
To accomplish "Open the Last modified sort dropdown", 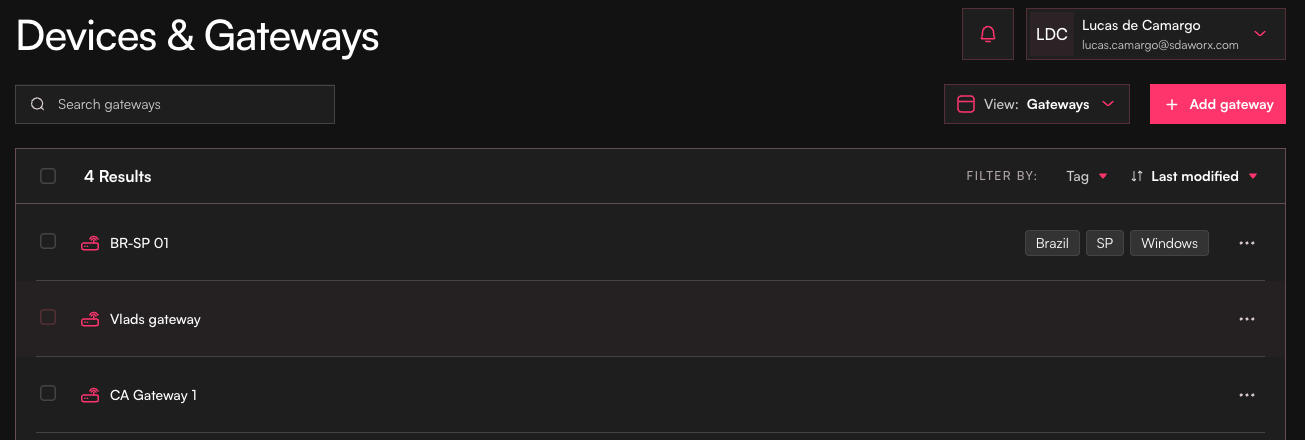I will tap(1194, 176).
